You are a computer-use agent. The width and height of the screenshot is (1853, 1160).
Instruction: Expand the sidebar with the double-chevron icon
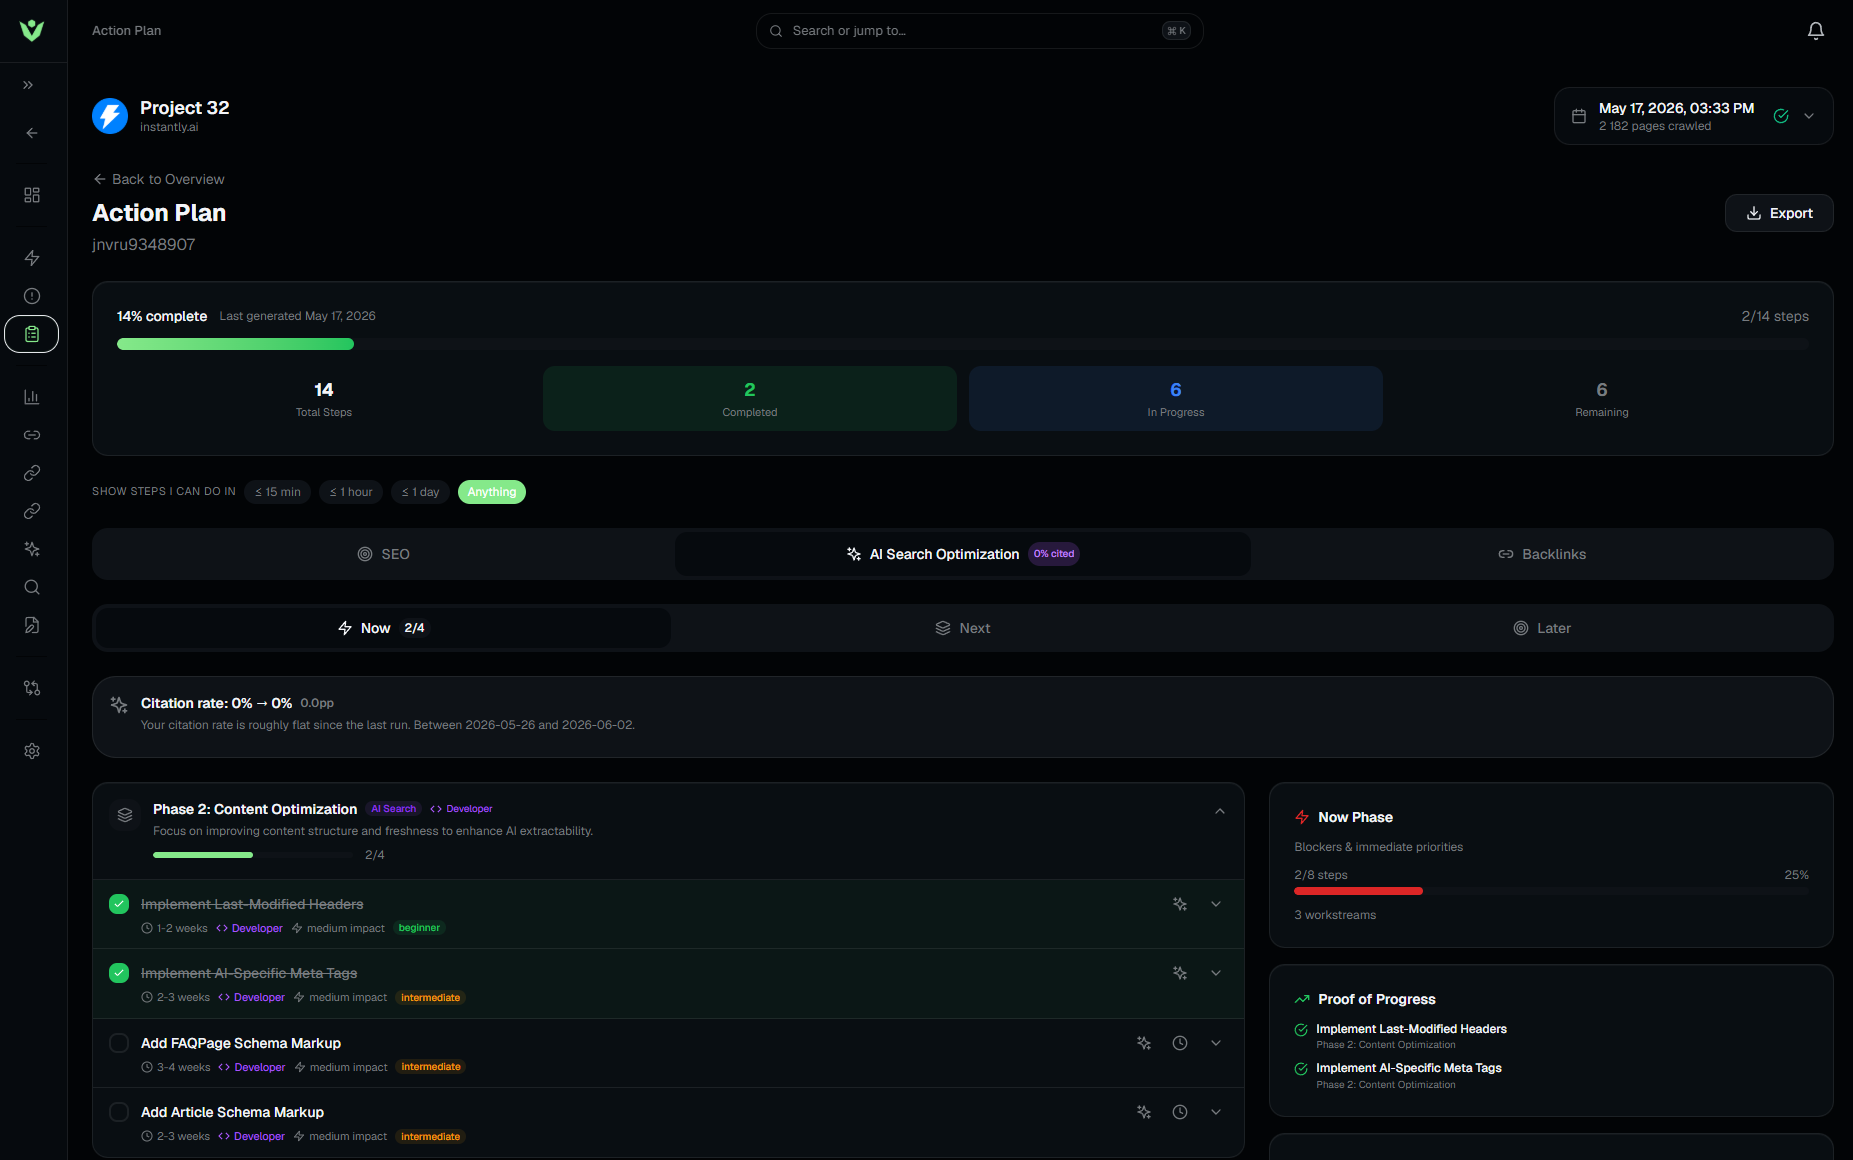(x=28, y=85)
